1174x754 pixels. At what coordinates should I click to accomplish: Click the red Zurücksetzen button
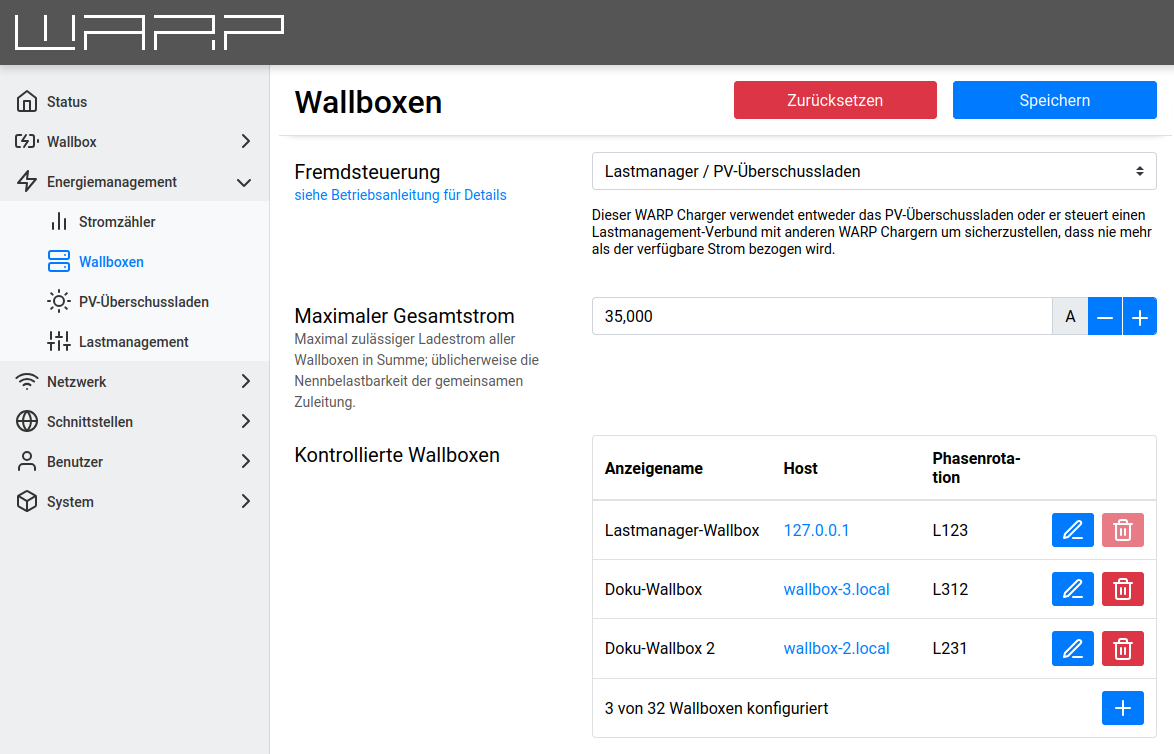click(834, 100)
